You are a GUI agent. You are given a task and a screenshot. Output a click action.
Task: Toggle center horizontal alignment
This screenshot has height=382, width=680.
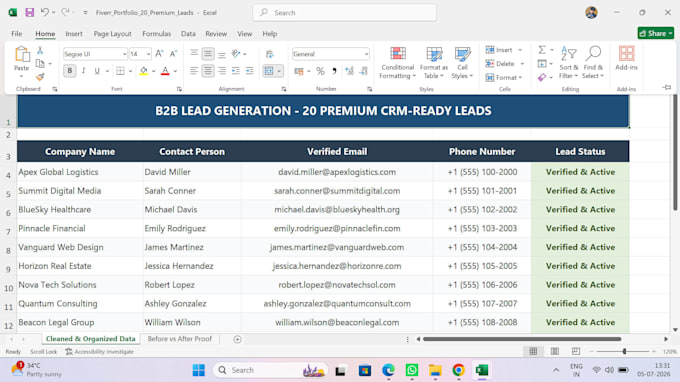coord(208,71)
